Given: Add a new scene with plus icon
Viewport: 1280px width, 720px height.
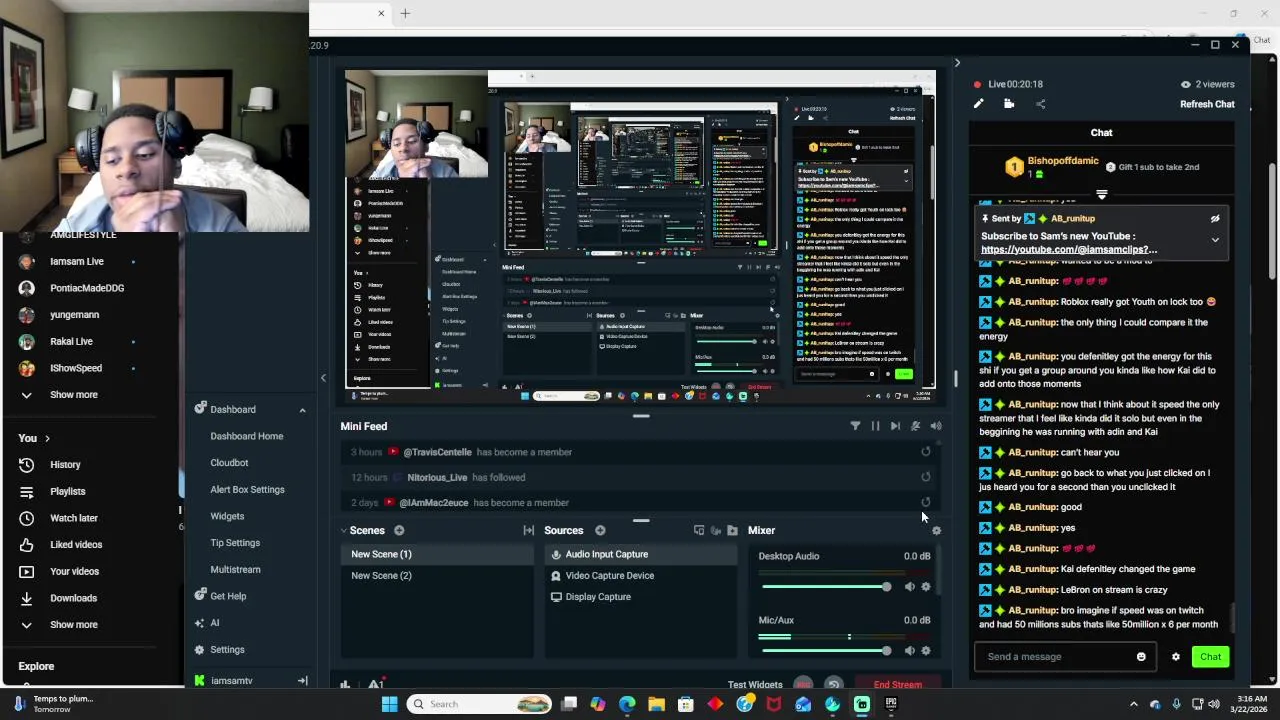Looking at the screenshot, I should pyautogui.click(x=399, y=530).
